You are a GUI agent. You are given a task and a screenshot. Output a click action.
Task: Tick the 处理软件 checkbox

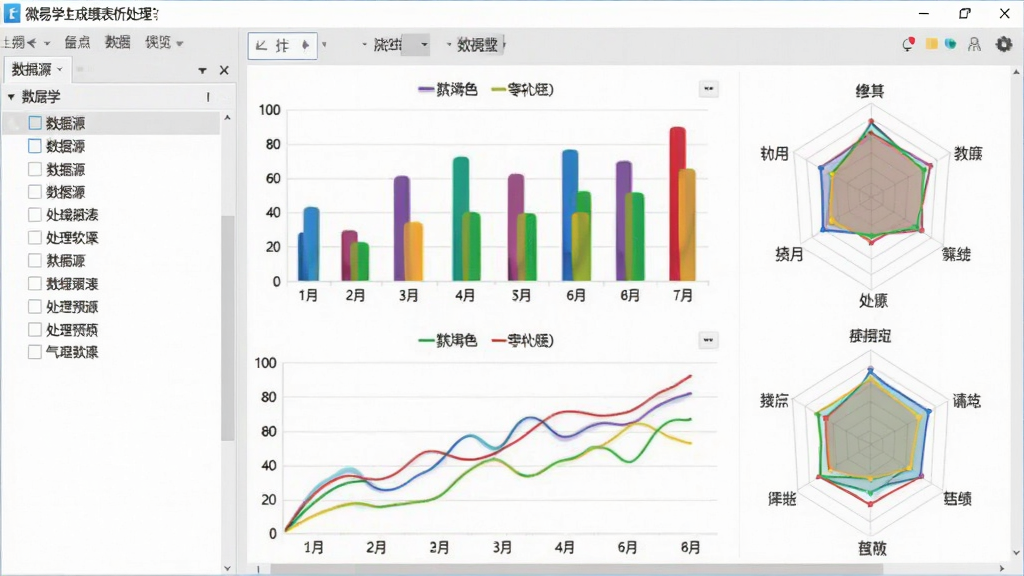[x=35, y=237]
